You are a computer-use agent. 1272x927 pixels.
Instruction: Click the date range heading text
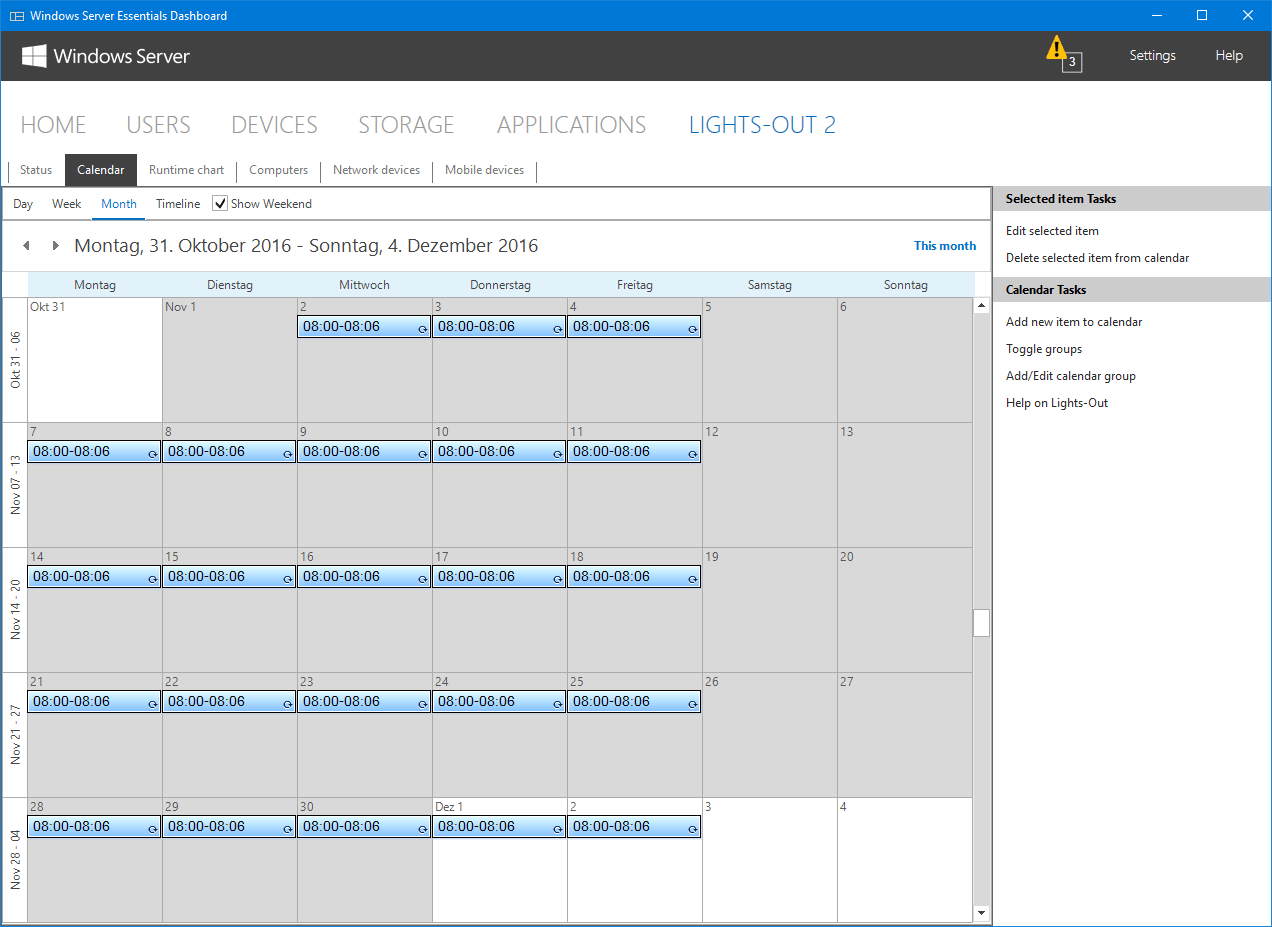click(306, 246)
